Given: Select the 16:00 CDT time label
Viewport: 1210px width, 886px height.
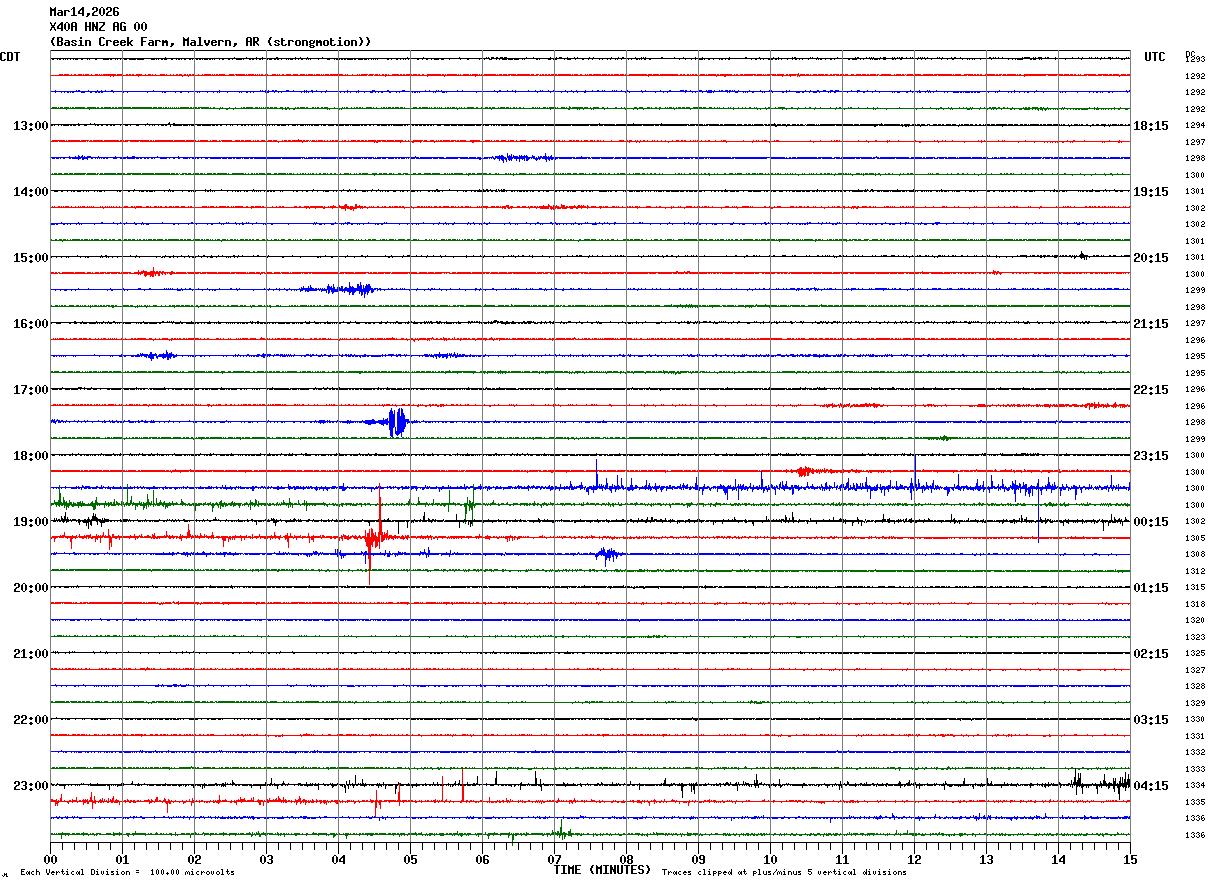Looking at the screenshot, I should tap(30, 324).
